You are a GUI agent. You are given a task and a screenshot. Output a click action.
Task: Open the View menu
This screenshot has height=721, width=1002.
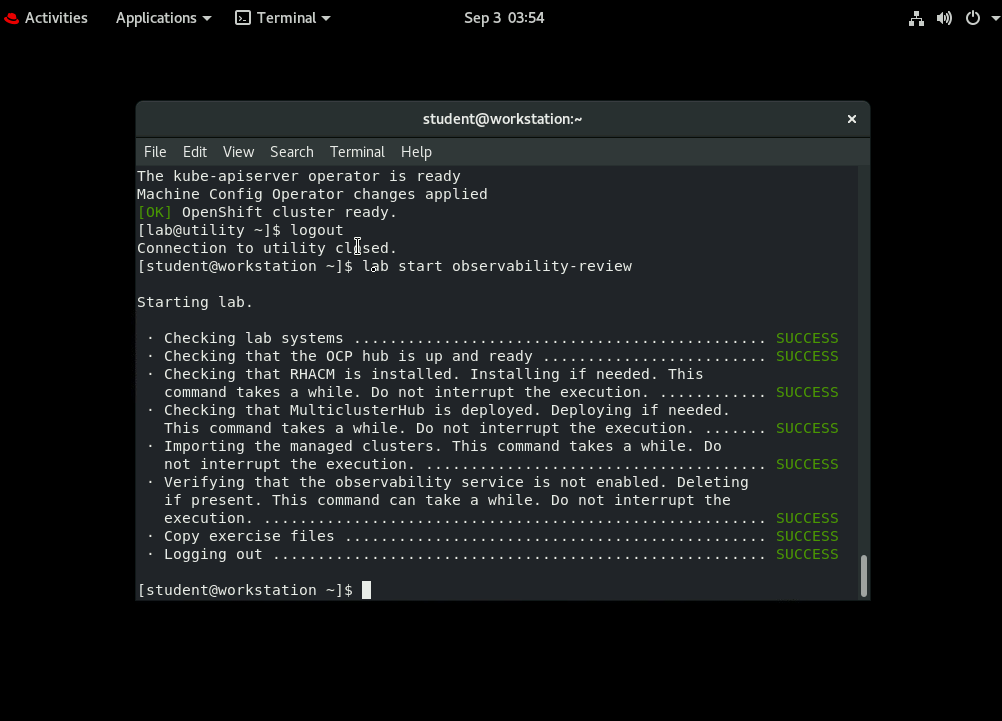point(238,152)
